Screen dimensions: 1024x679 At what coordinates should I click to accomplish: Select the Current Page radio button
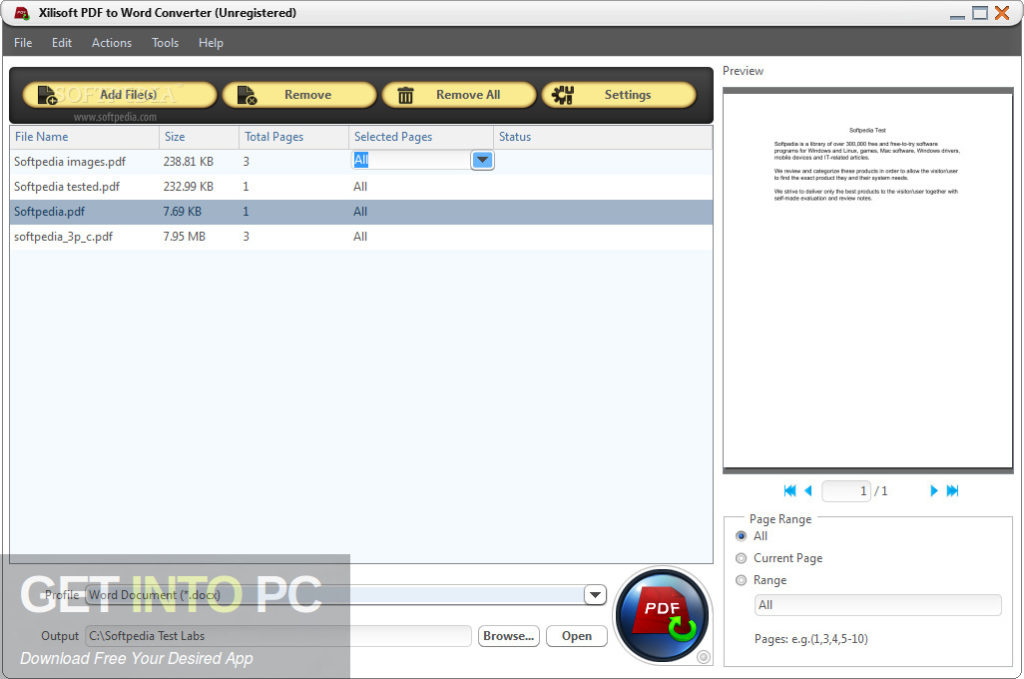(x=741, y=558)
